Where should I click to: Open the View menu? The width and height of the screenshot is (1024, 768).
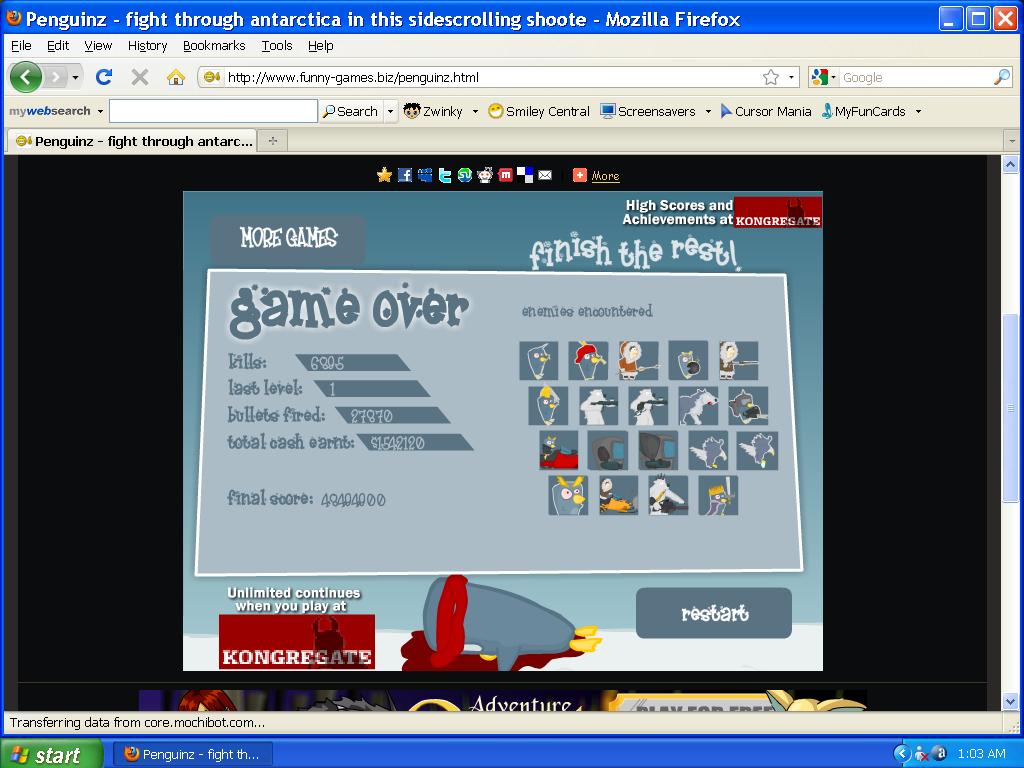click(x=98, y=46)
